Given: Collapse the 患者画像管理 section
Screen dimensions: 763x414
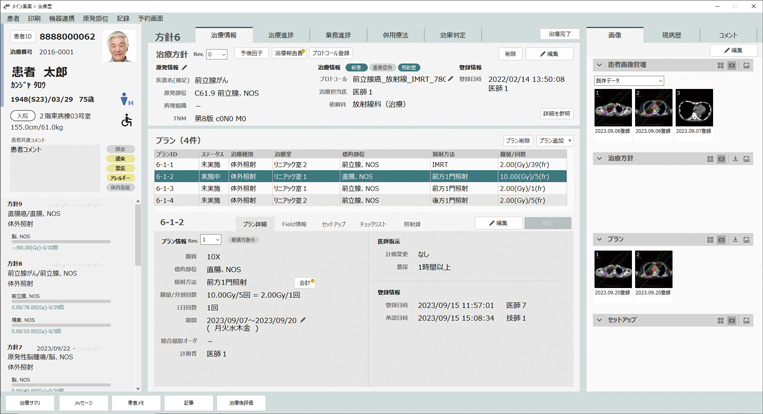Looking at the screenshot, I should point(599,65).
